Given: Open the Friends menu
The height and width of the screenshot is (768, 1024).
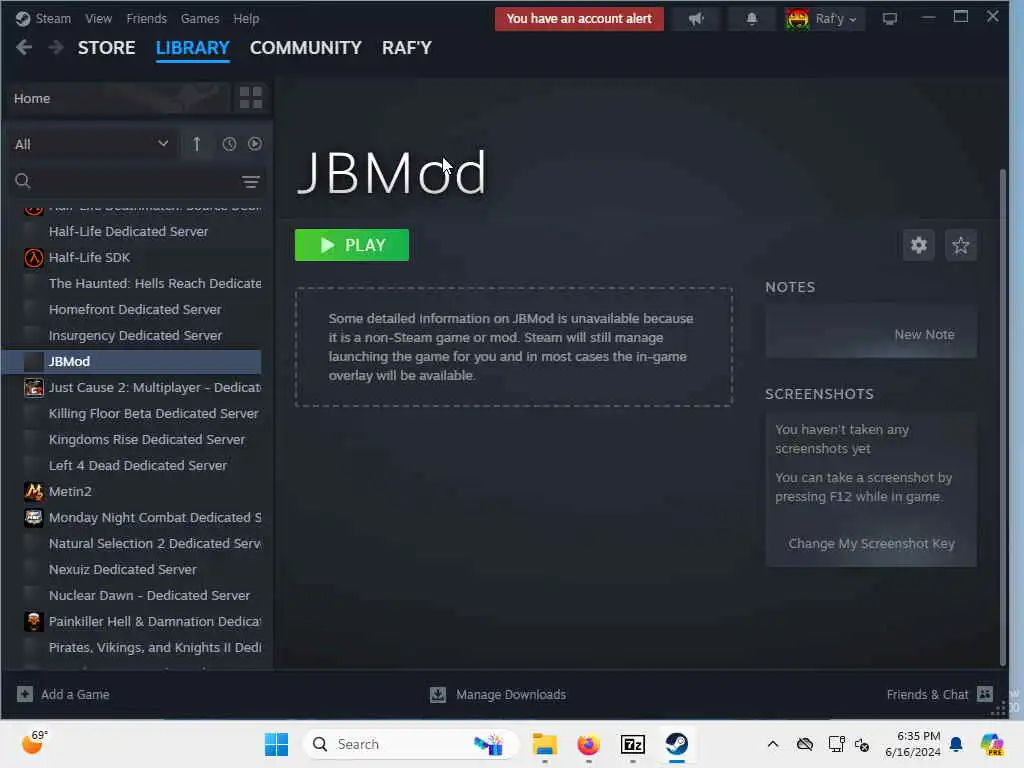Looking at the screenshot, I should (x=146, y=18).
